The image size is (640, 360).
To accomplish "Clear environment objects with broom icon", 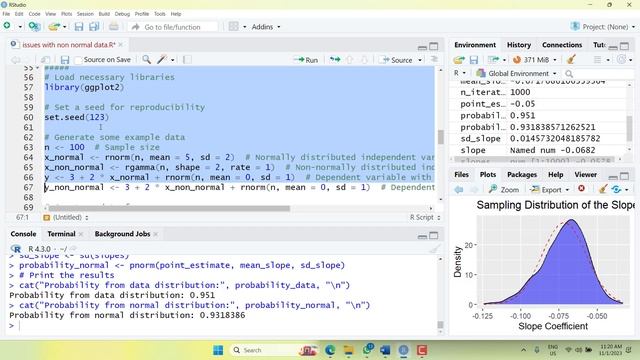I will click(x=571, y=60).
